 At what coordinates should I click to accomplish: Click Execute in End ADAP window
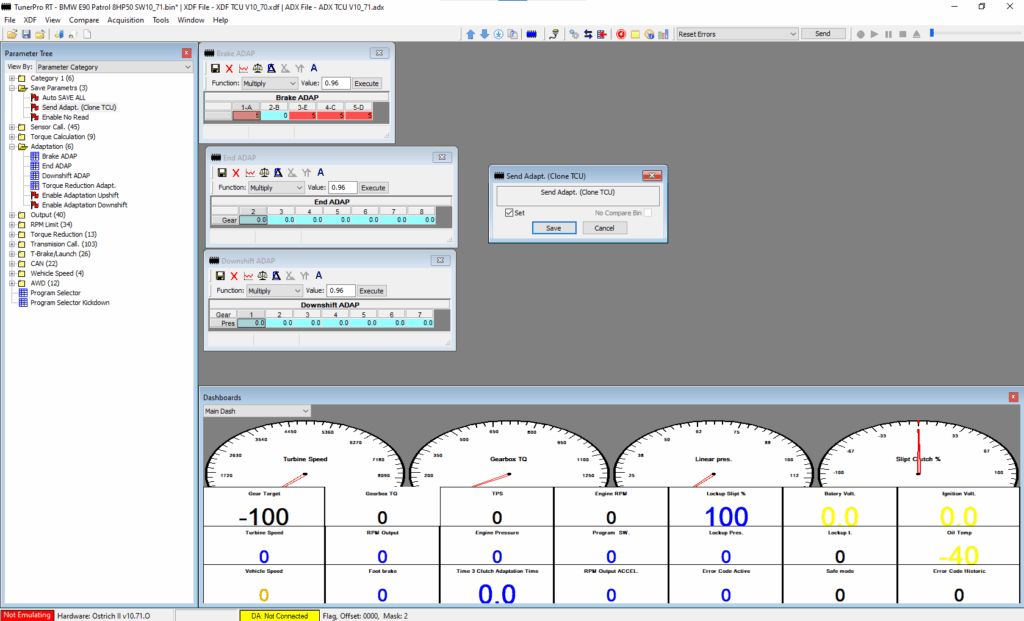pyautogui.click(x=373, y=187)
